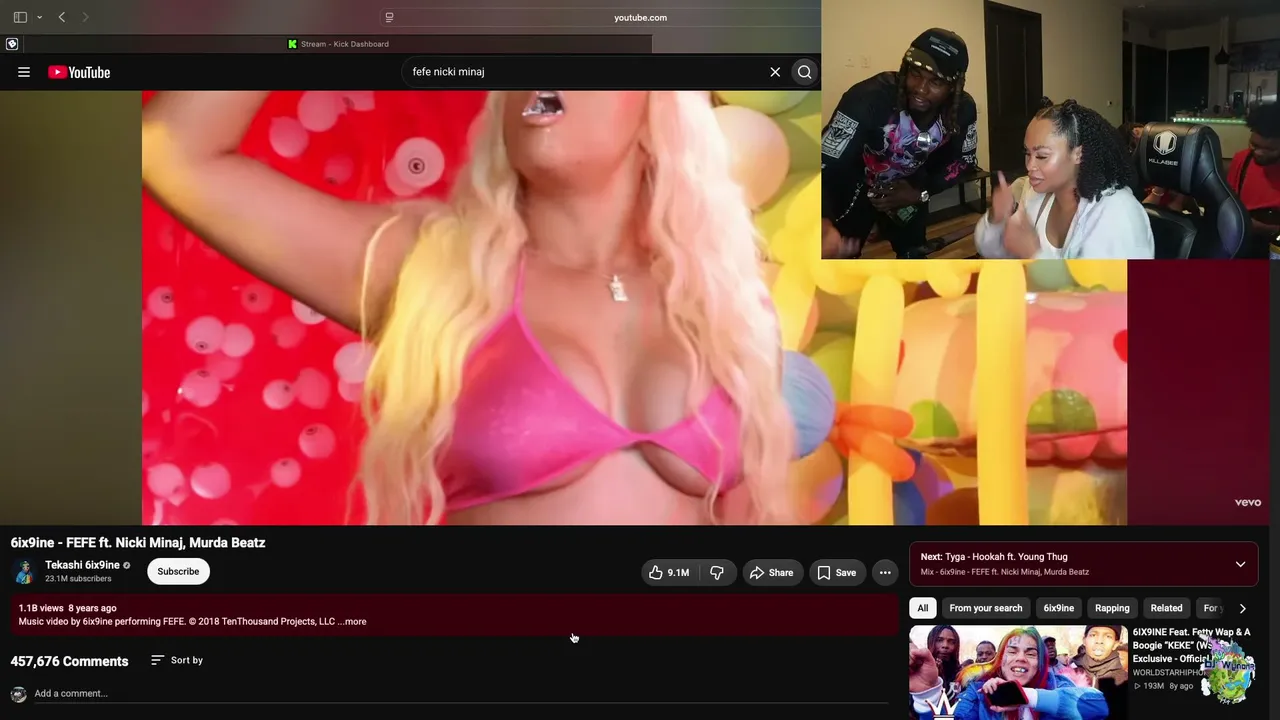Viewport: 1280px width, 720px height.
Task: Select the 'Rapping' filter chip
Action: coord(1112,608)
